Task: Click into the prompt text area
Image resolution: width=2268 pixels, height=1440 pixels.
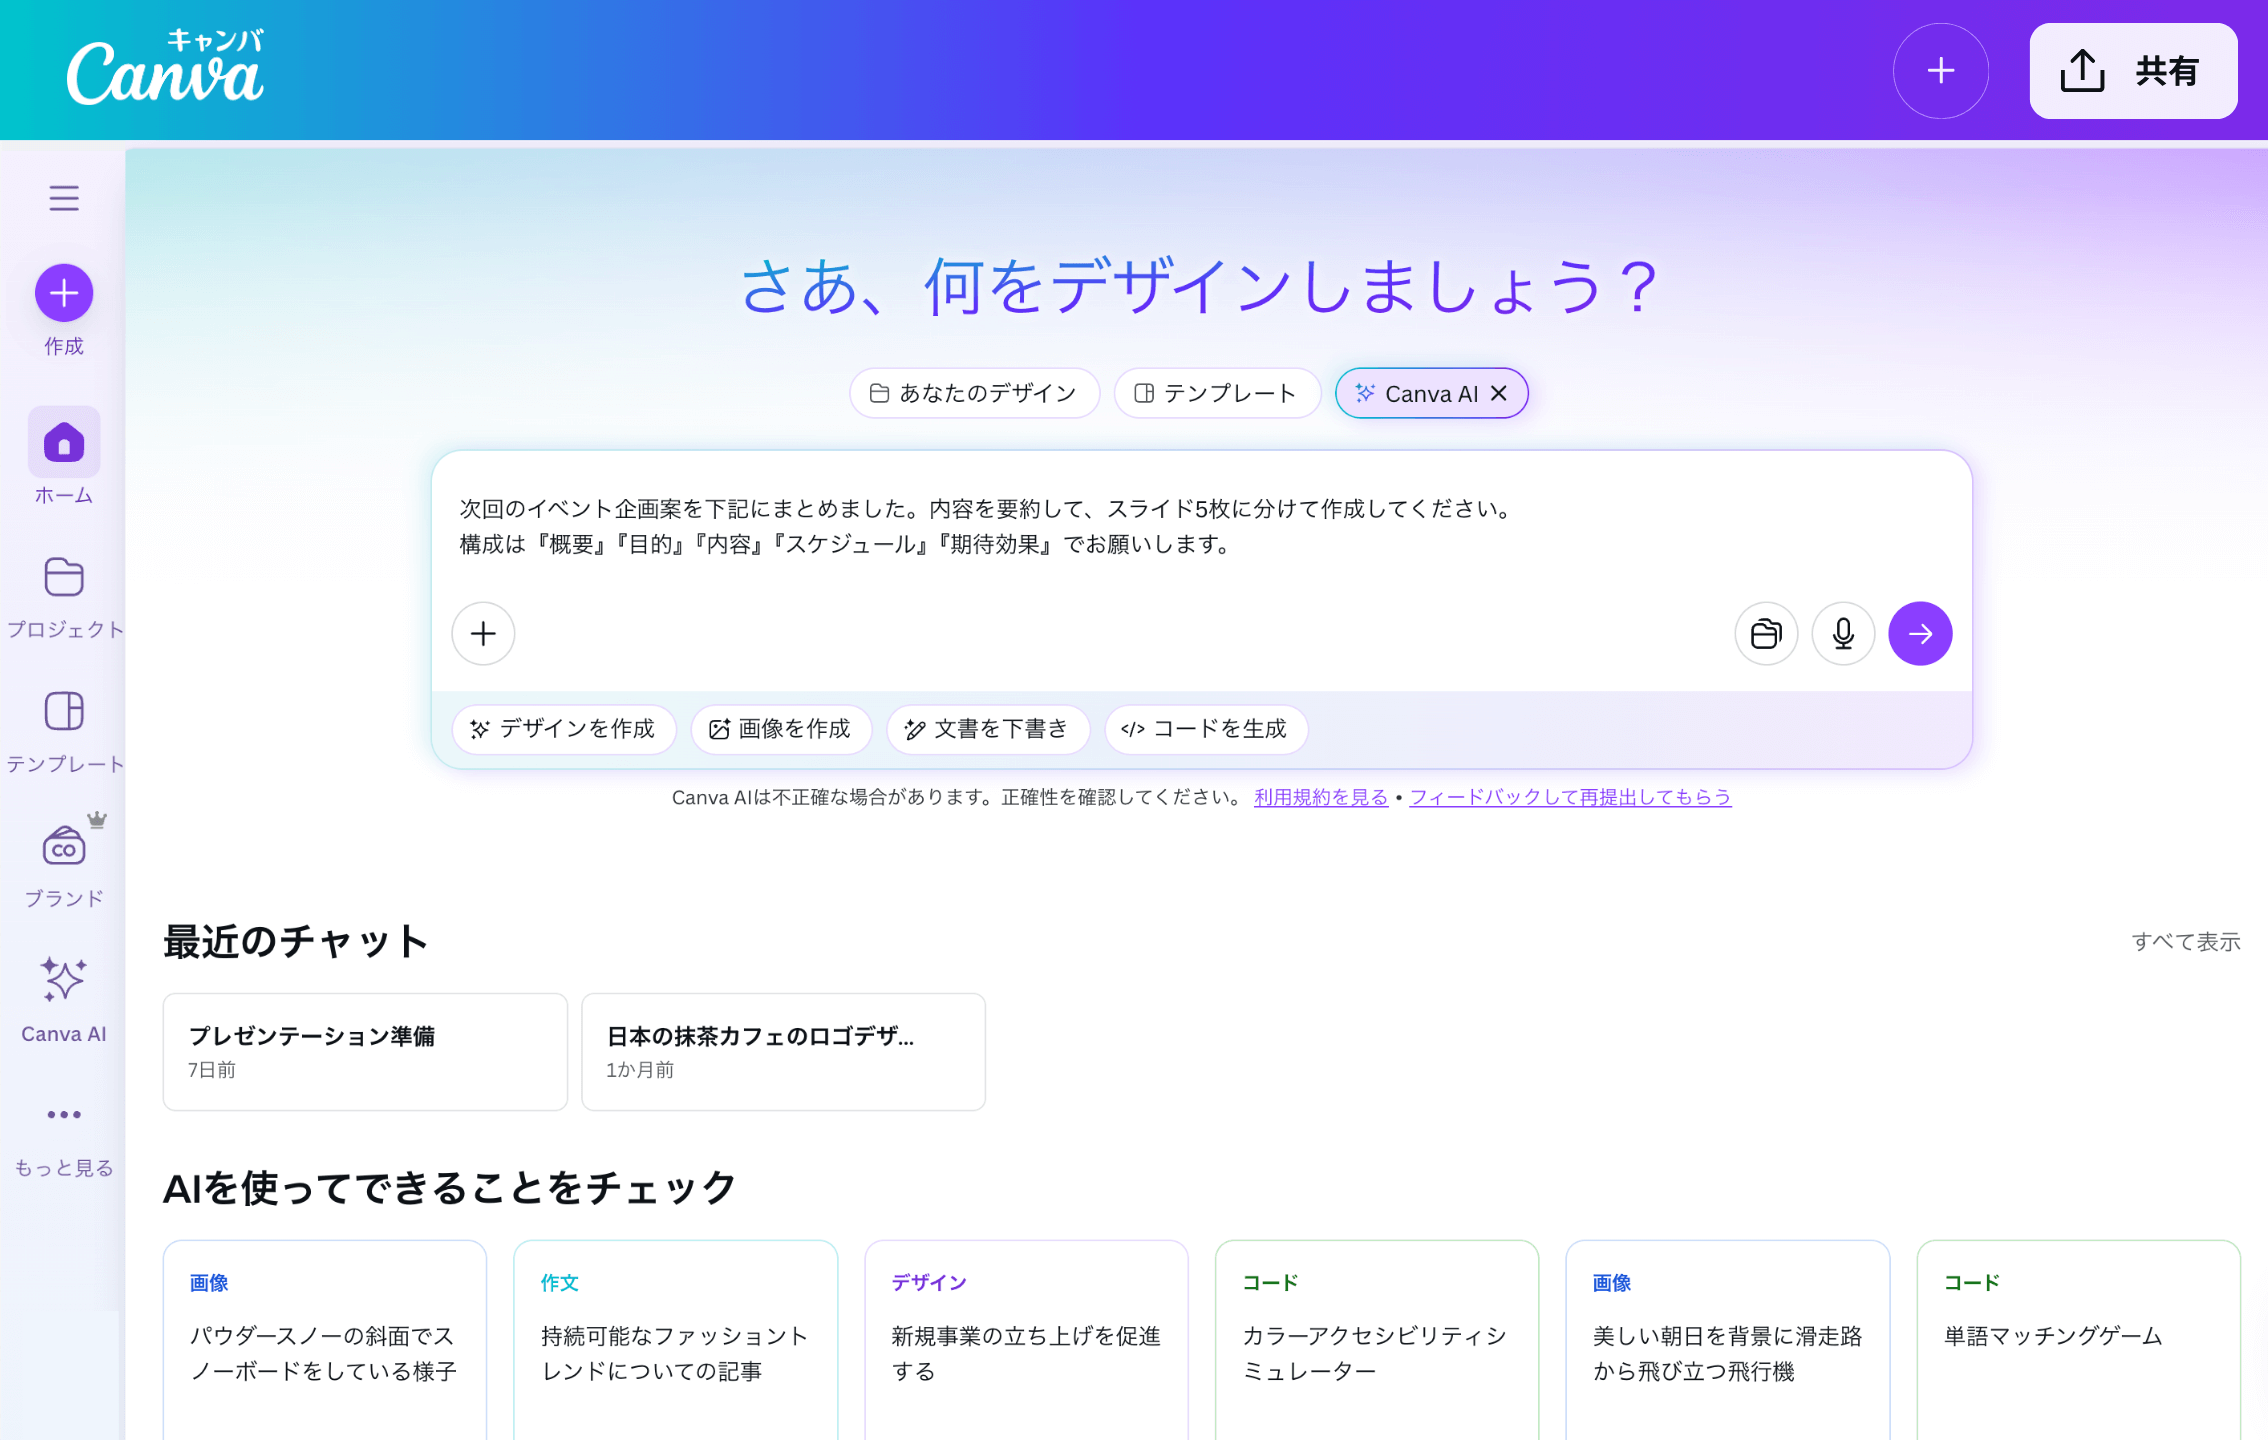Action: coord(1200,527)
